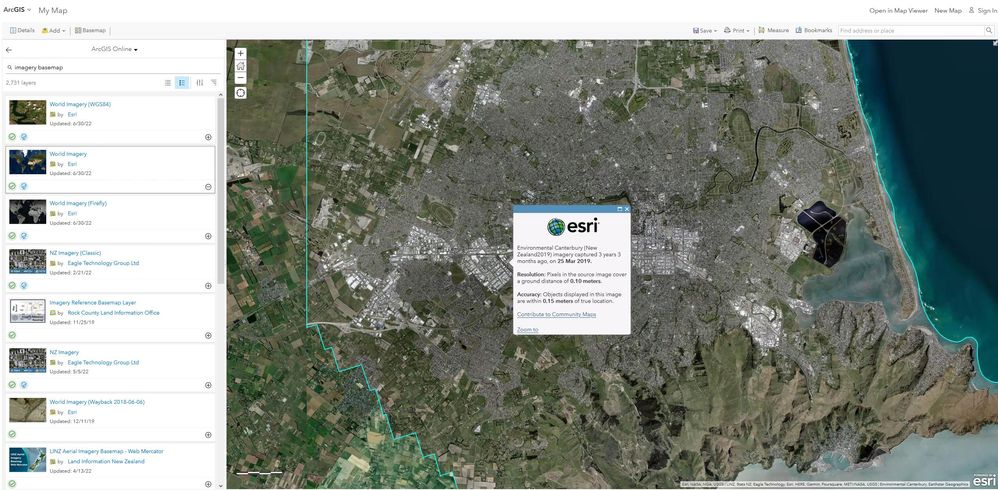Open Imagery Reference Basemap Layer title
The width and height of the screenshot is (998, 490).
(93, 302)
